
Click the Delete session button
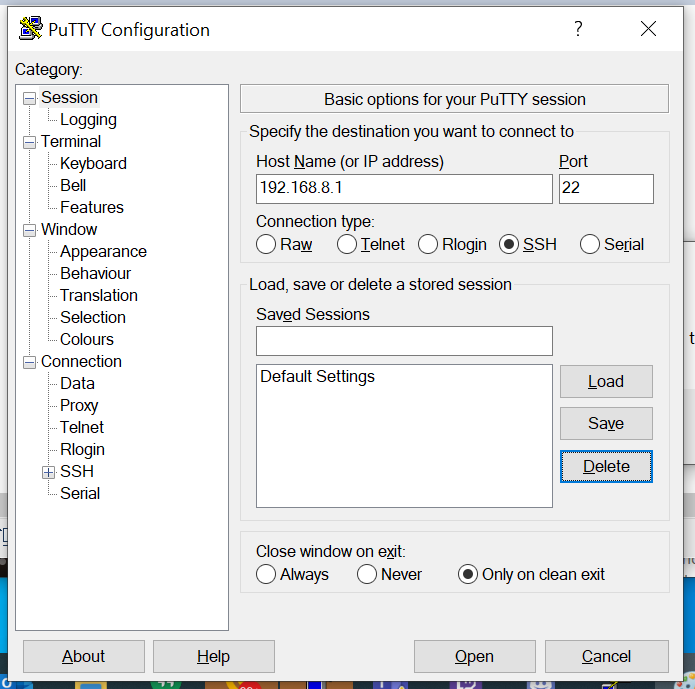606,466
